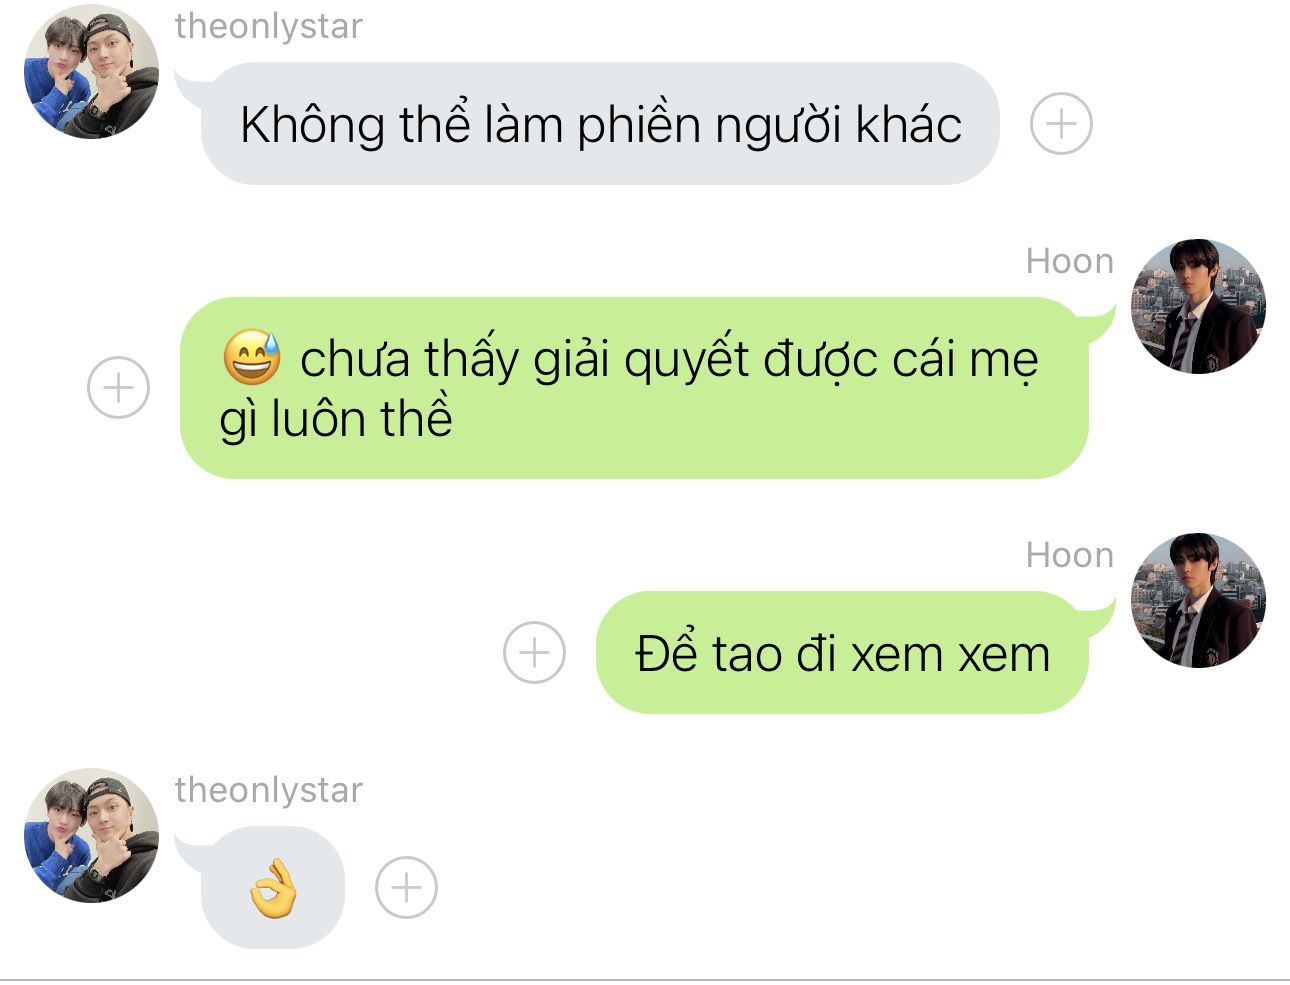Select the green bubble "chưa thấy giải quyết được"
Screen dimensions: 1290x985
[x=634, y=388]
